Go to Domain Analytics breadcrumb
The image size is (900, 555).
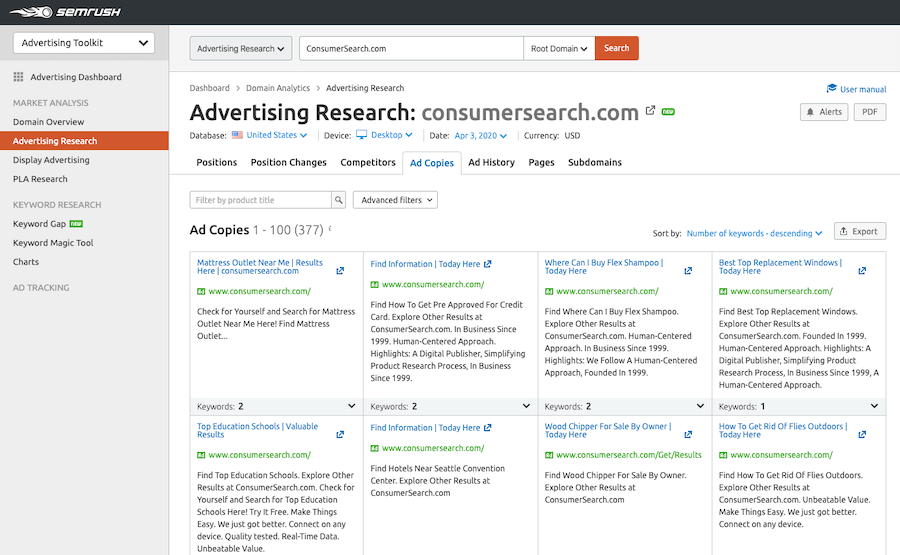pos(278,88)
